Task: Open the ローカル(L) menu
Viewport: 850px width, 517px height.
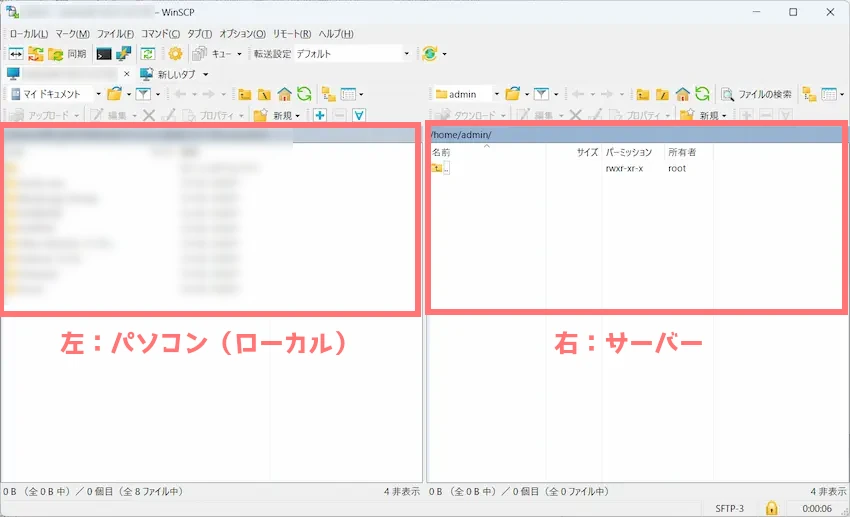Action: pos(29,34)
